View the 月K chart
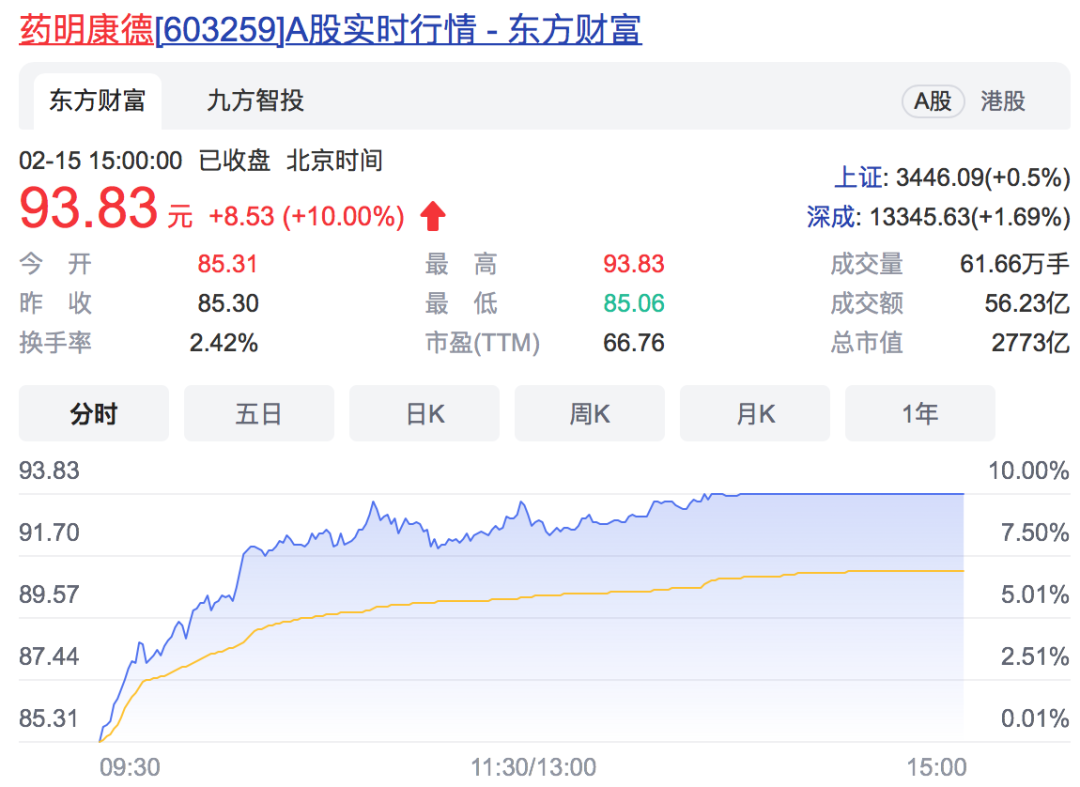Image resolution: width=1080 pixels, height=787 pixels. pyautogui.click(x=755, y=413)
